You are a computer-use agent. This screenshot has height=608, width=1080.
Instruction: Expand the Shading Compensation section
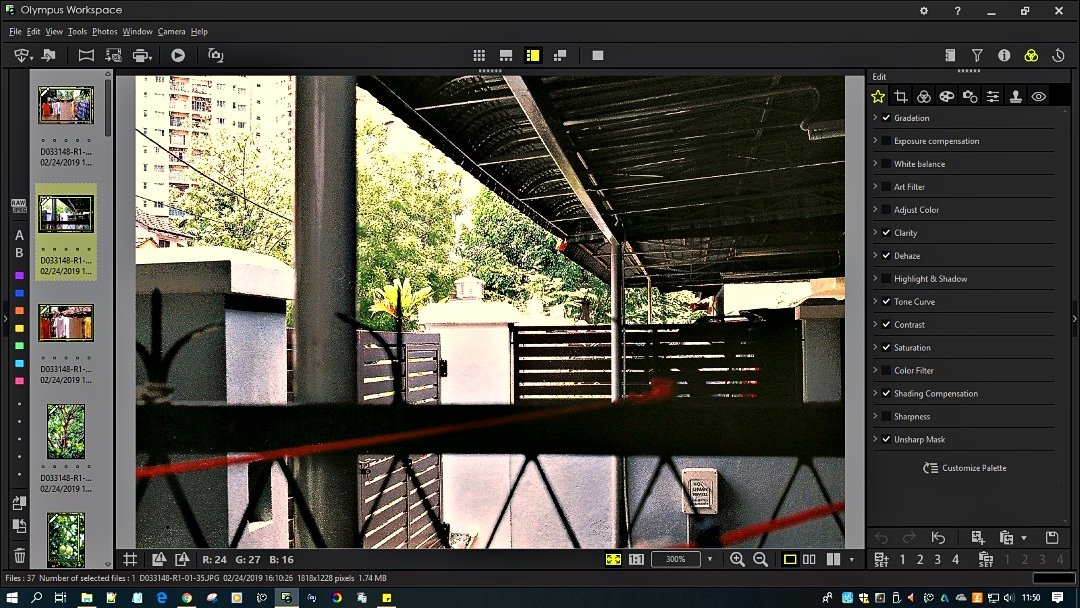tap(875, 393)
